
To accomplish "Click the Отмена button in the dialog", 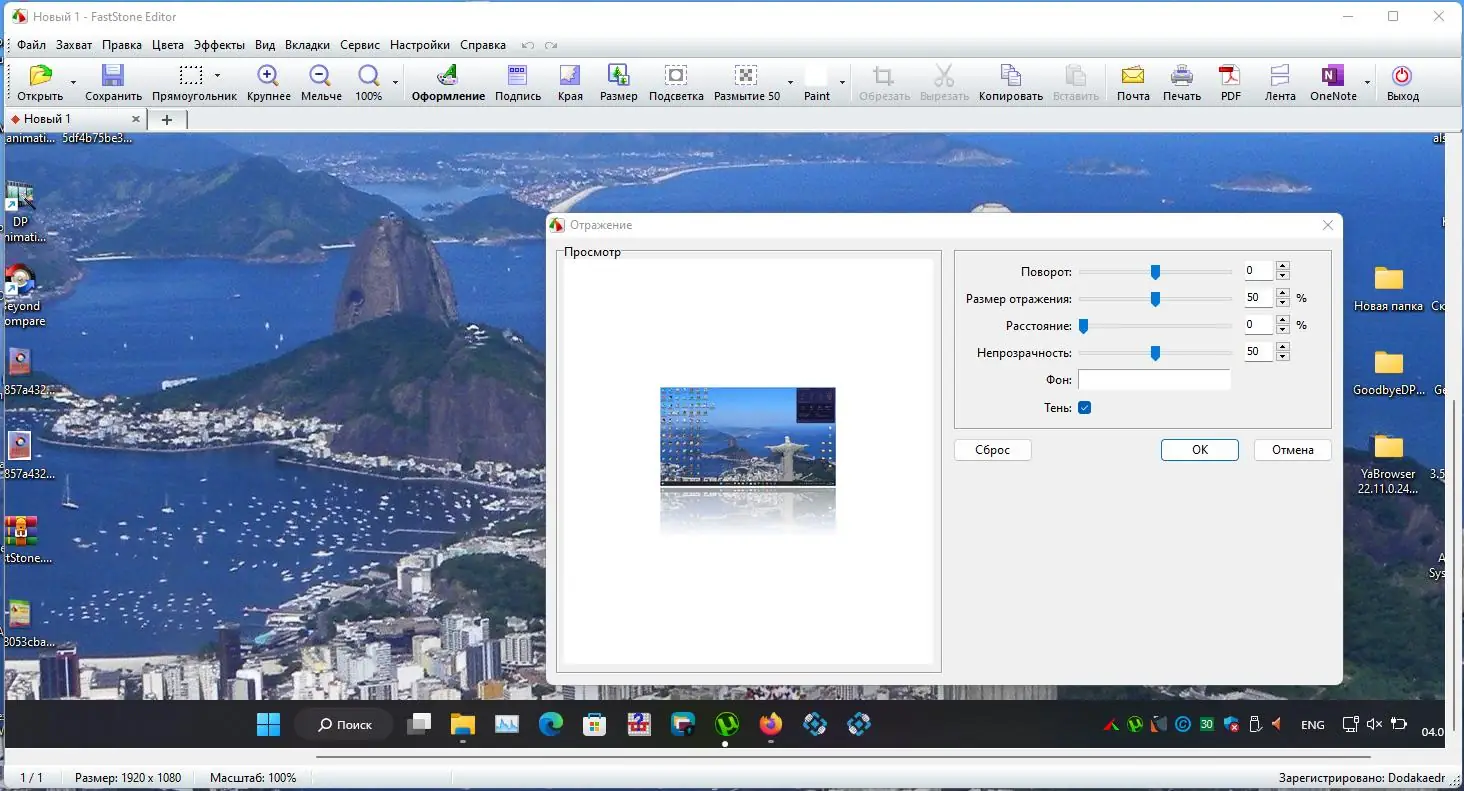I will [1292, 450].
